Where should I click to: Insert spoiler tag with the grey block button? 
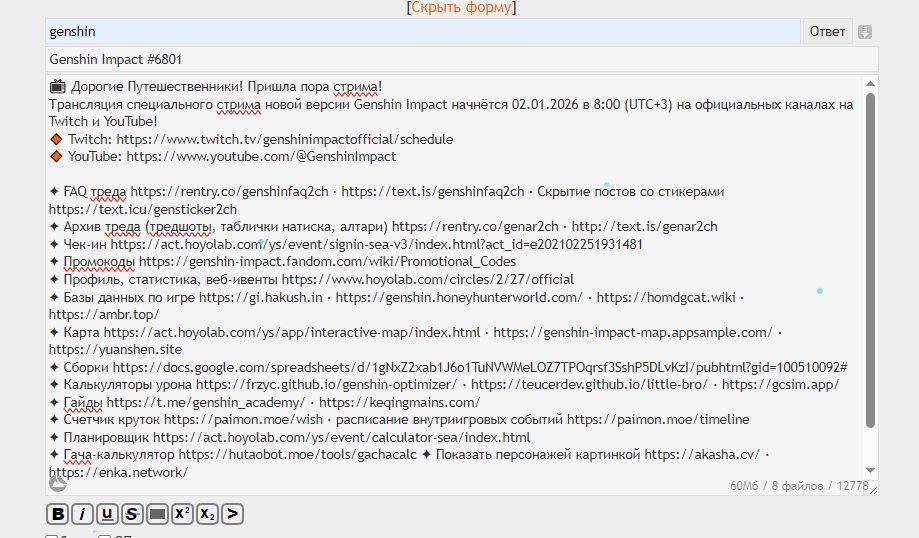pyautogui.click(x=157, y=514)
